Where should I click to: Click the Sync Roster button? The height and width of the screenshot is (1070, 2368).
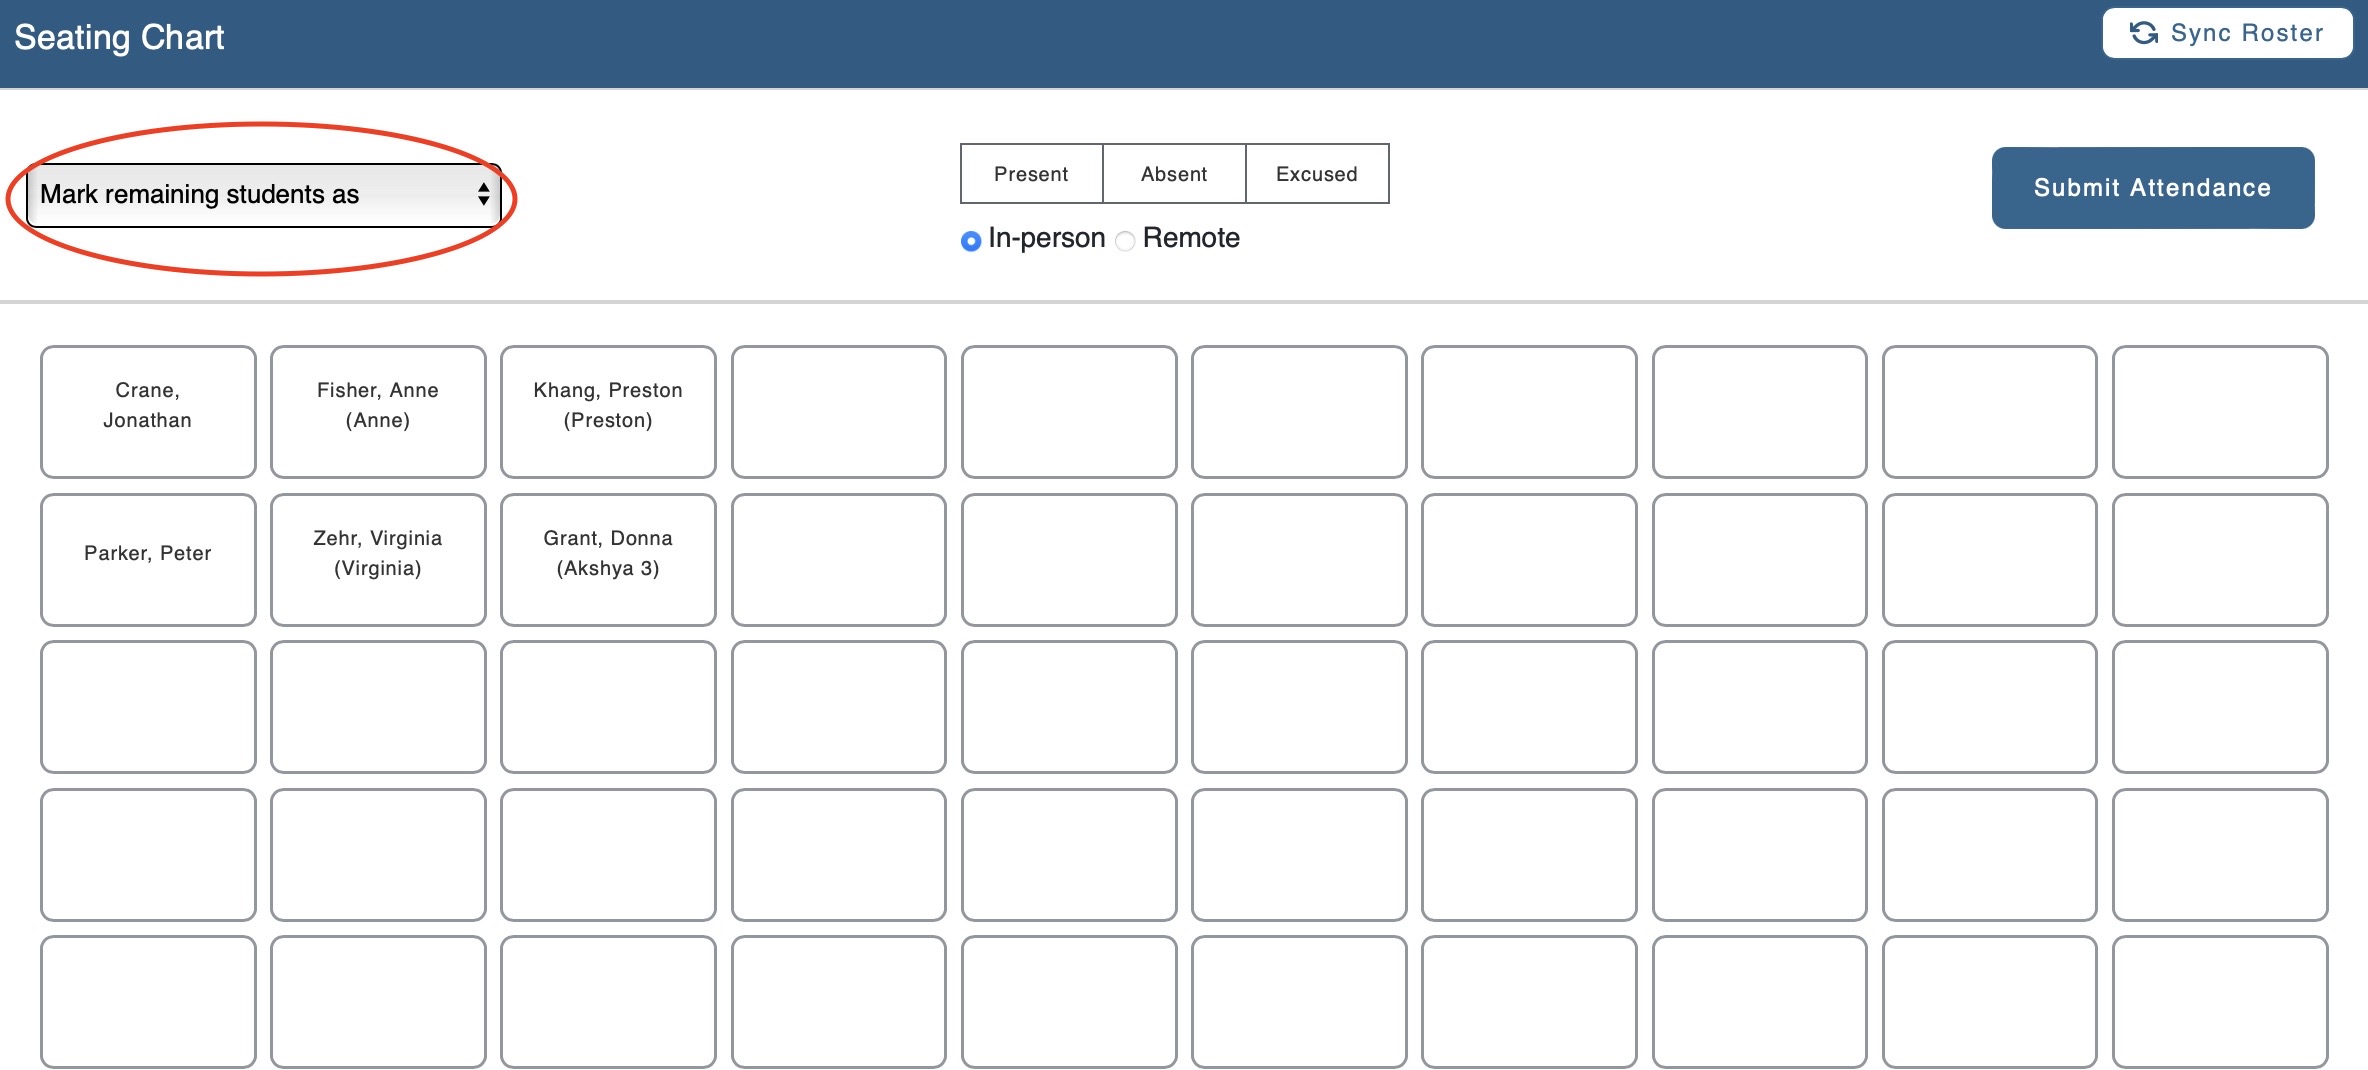(x=2226, y=32)
